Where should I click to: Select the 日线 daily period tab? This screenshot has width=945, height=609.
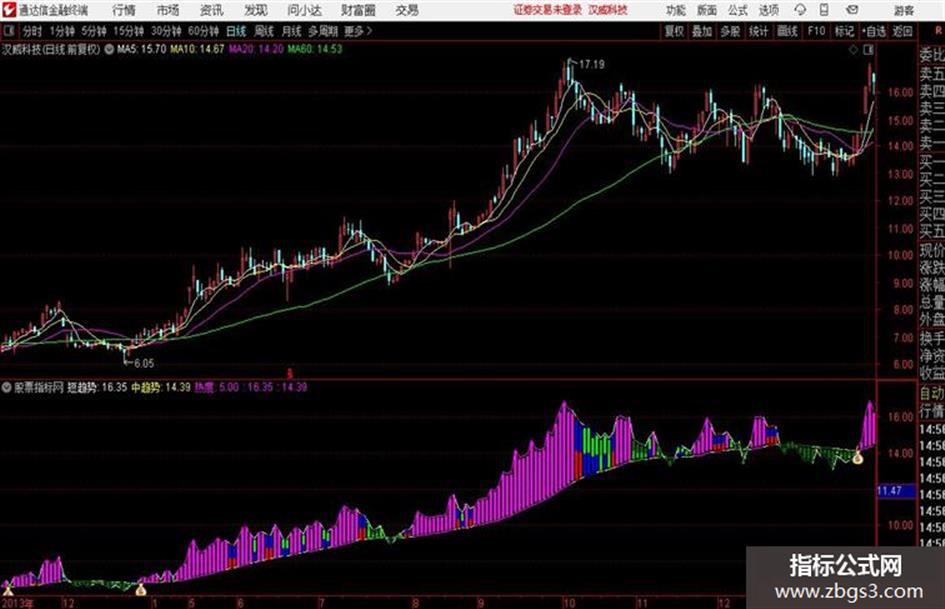[236, 31]
